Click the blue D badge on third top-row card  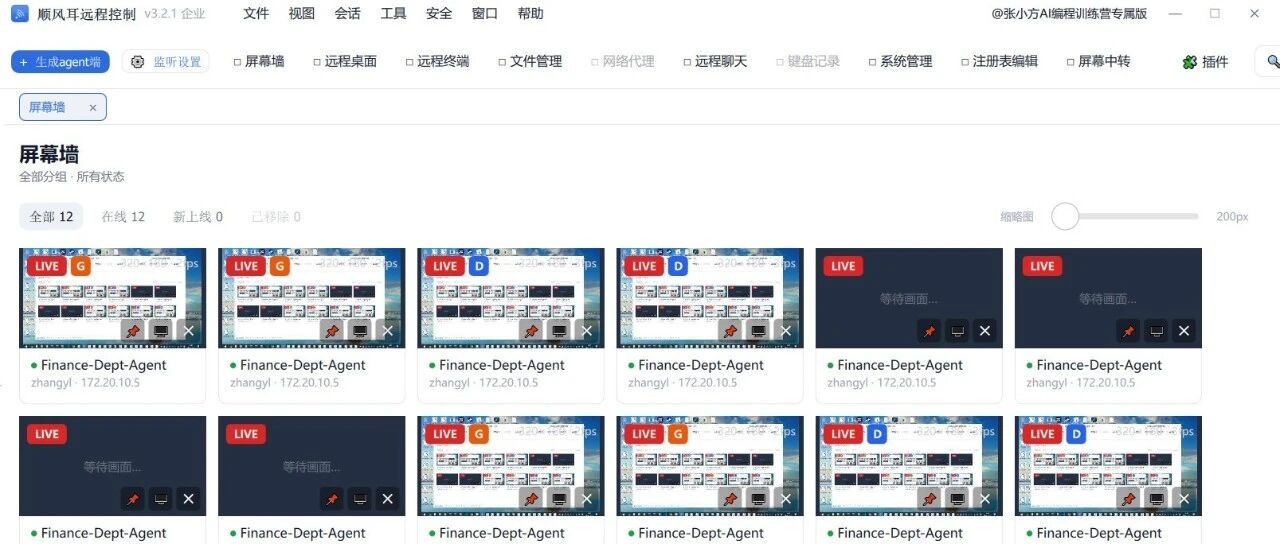point(478,266)
